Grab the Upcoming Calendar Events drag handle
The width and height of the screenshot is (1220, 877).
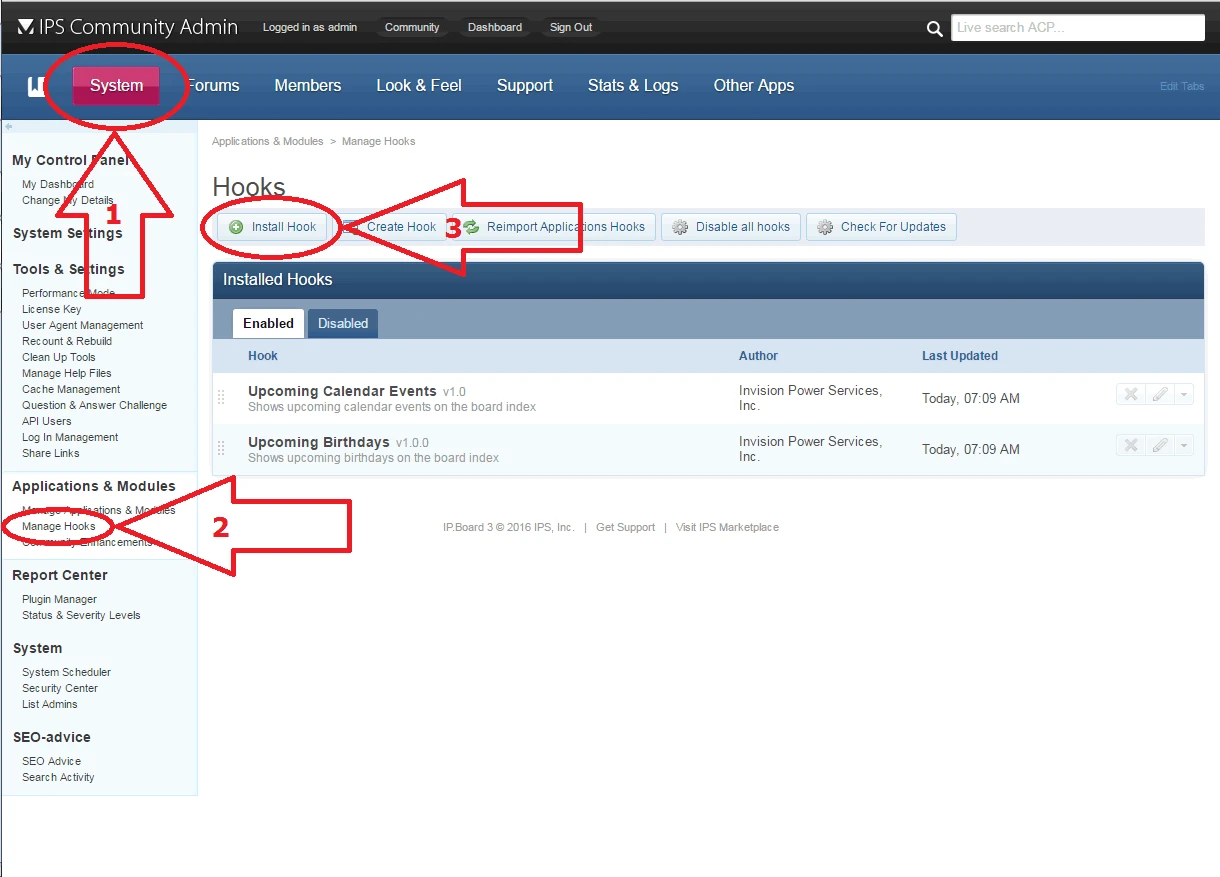222,398
